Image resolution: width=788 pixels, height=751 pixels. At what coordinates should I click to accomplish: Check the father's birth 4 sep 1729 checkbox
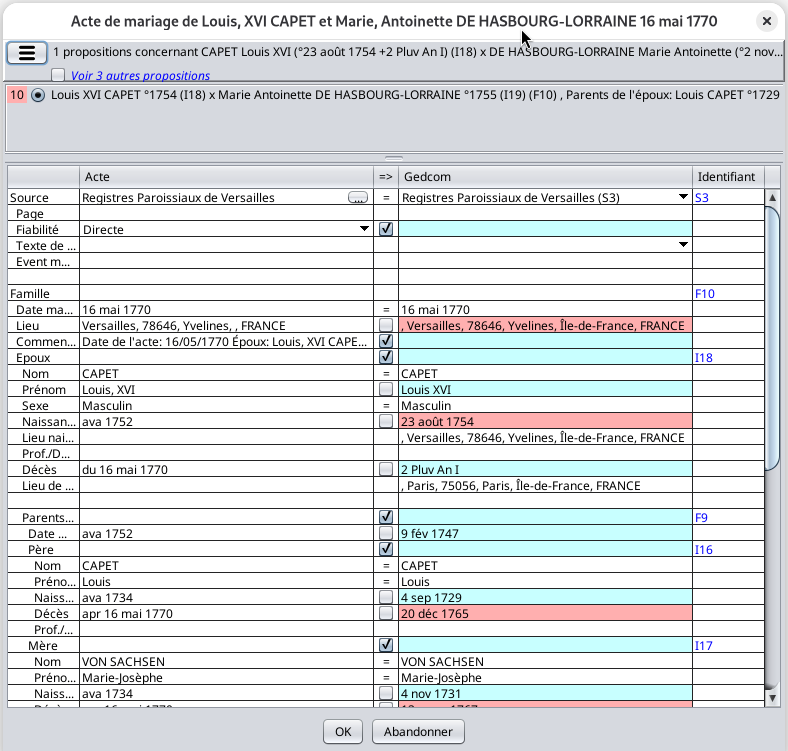pos(386,598)
